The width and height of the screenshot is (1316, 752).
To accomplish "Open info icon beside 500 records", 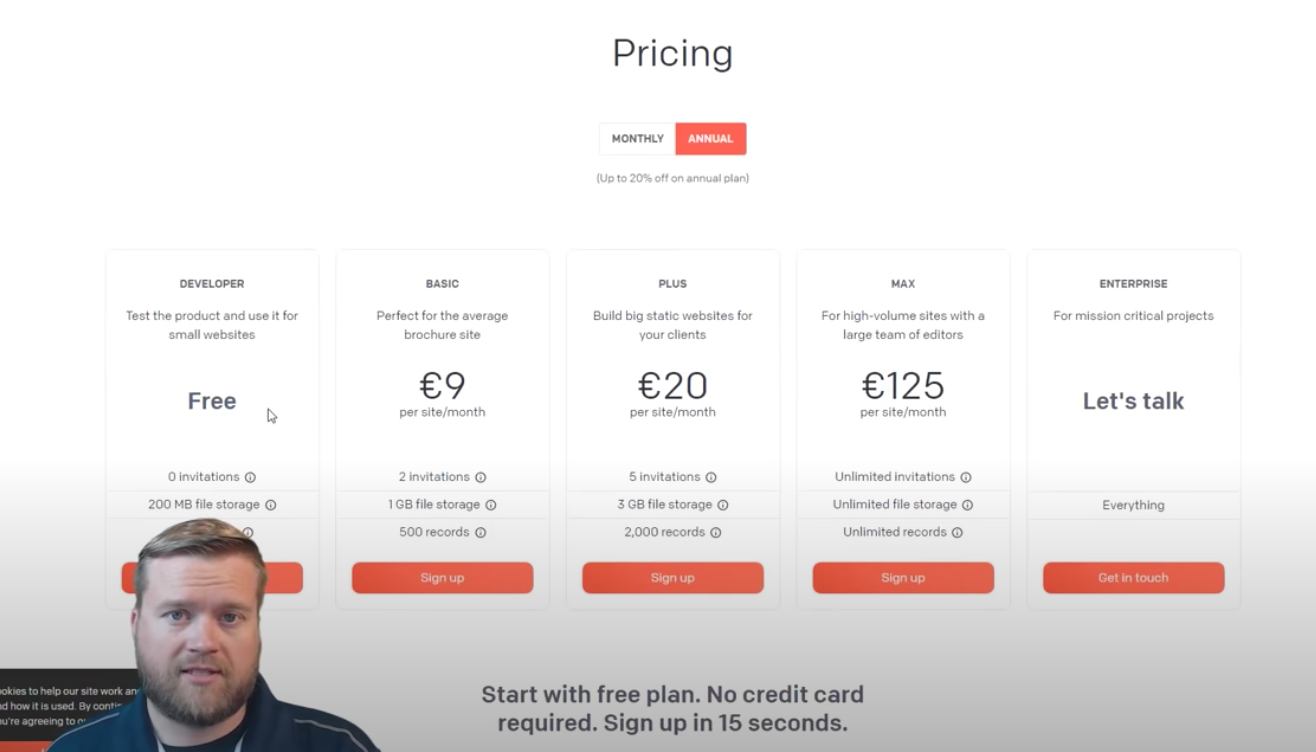I will (x=480, y=533).
